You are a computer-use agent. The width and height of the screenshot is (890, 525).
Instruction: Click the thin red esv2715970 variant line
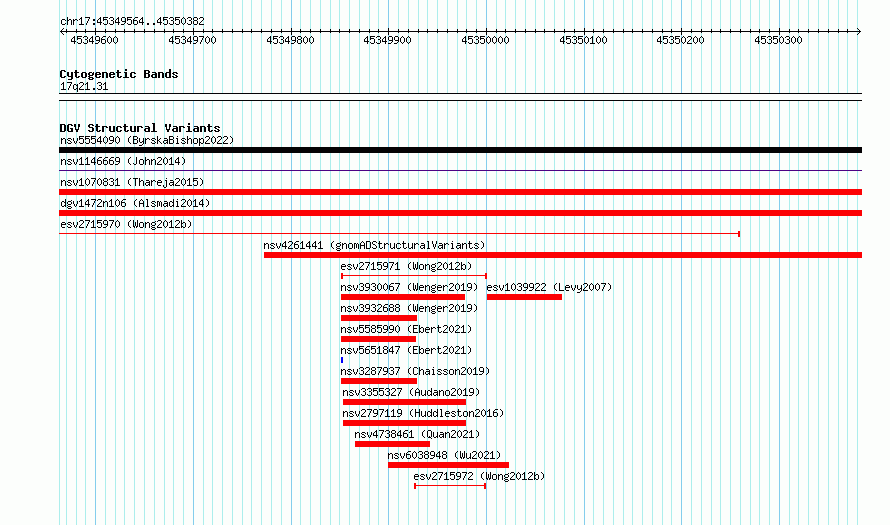pos(399,233)
